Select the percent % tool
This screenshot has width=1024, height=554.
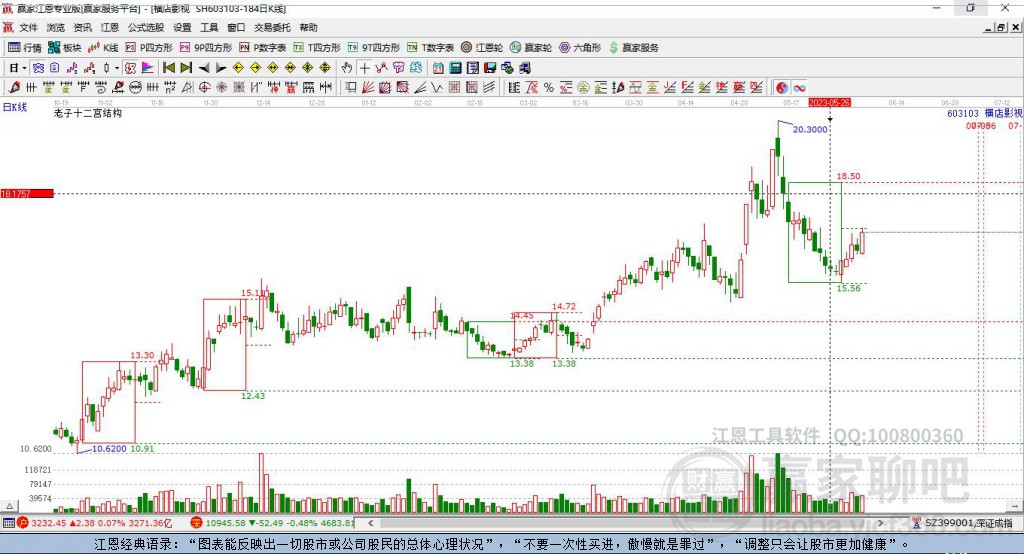click(549, 88)
